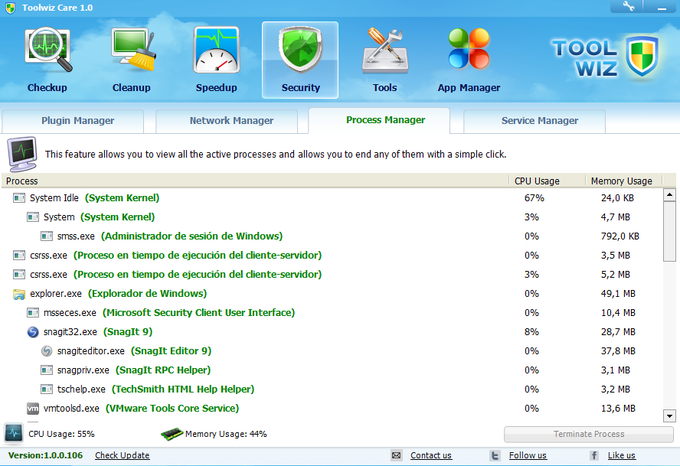Click the Twitter Follow us icon
Image resolution: width=680 pixels, height=466 pixels.
[495, 455]
